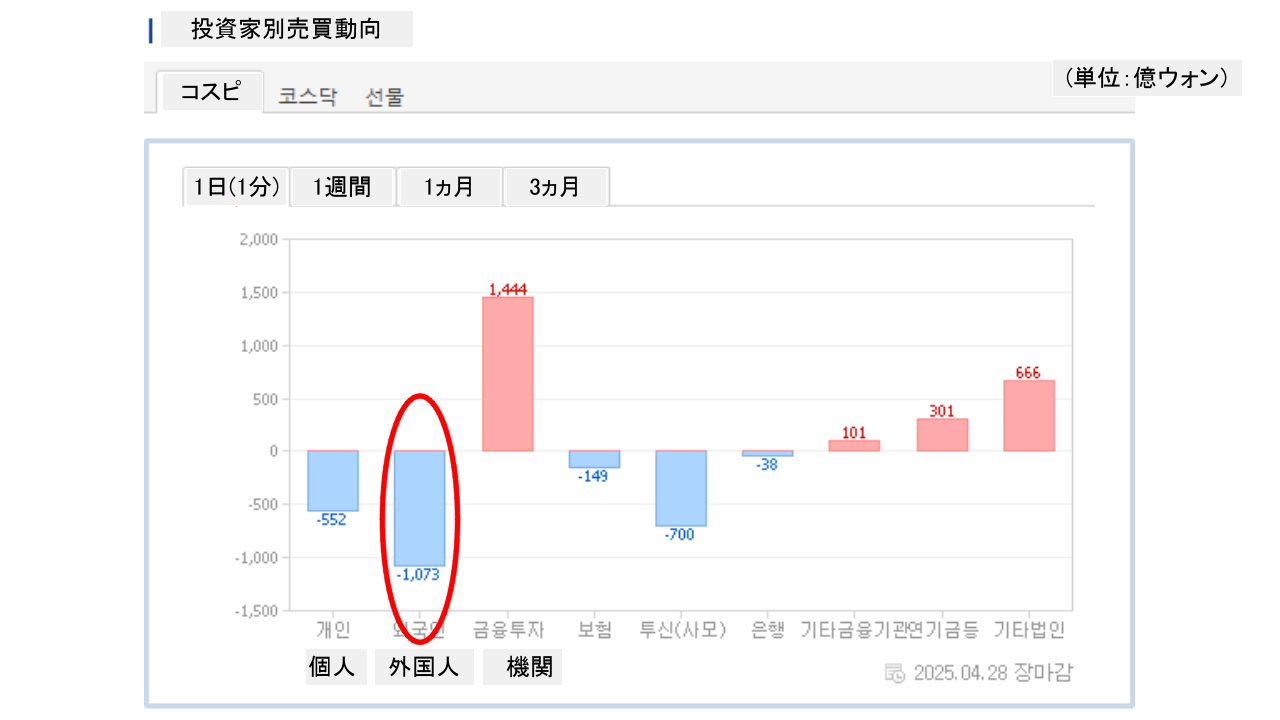Screen dimensions: 1280x720
Task: Open the 선물 tab
Action: coord(385,97)
